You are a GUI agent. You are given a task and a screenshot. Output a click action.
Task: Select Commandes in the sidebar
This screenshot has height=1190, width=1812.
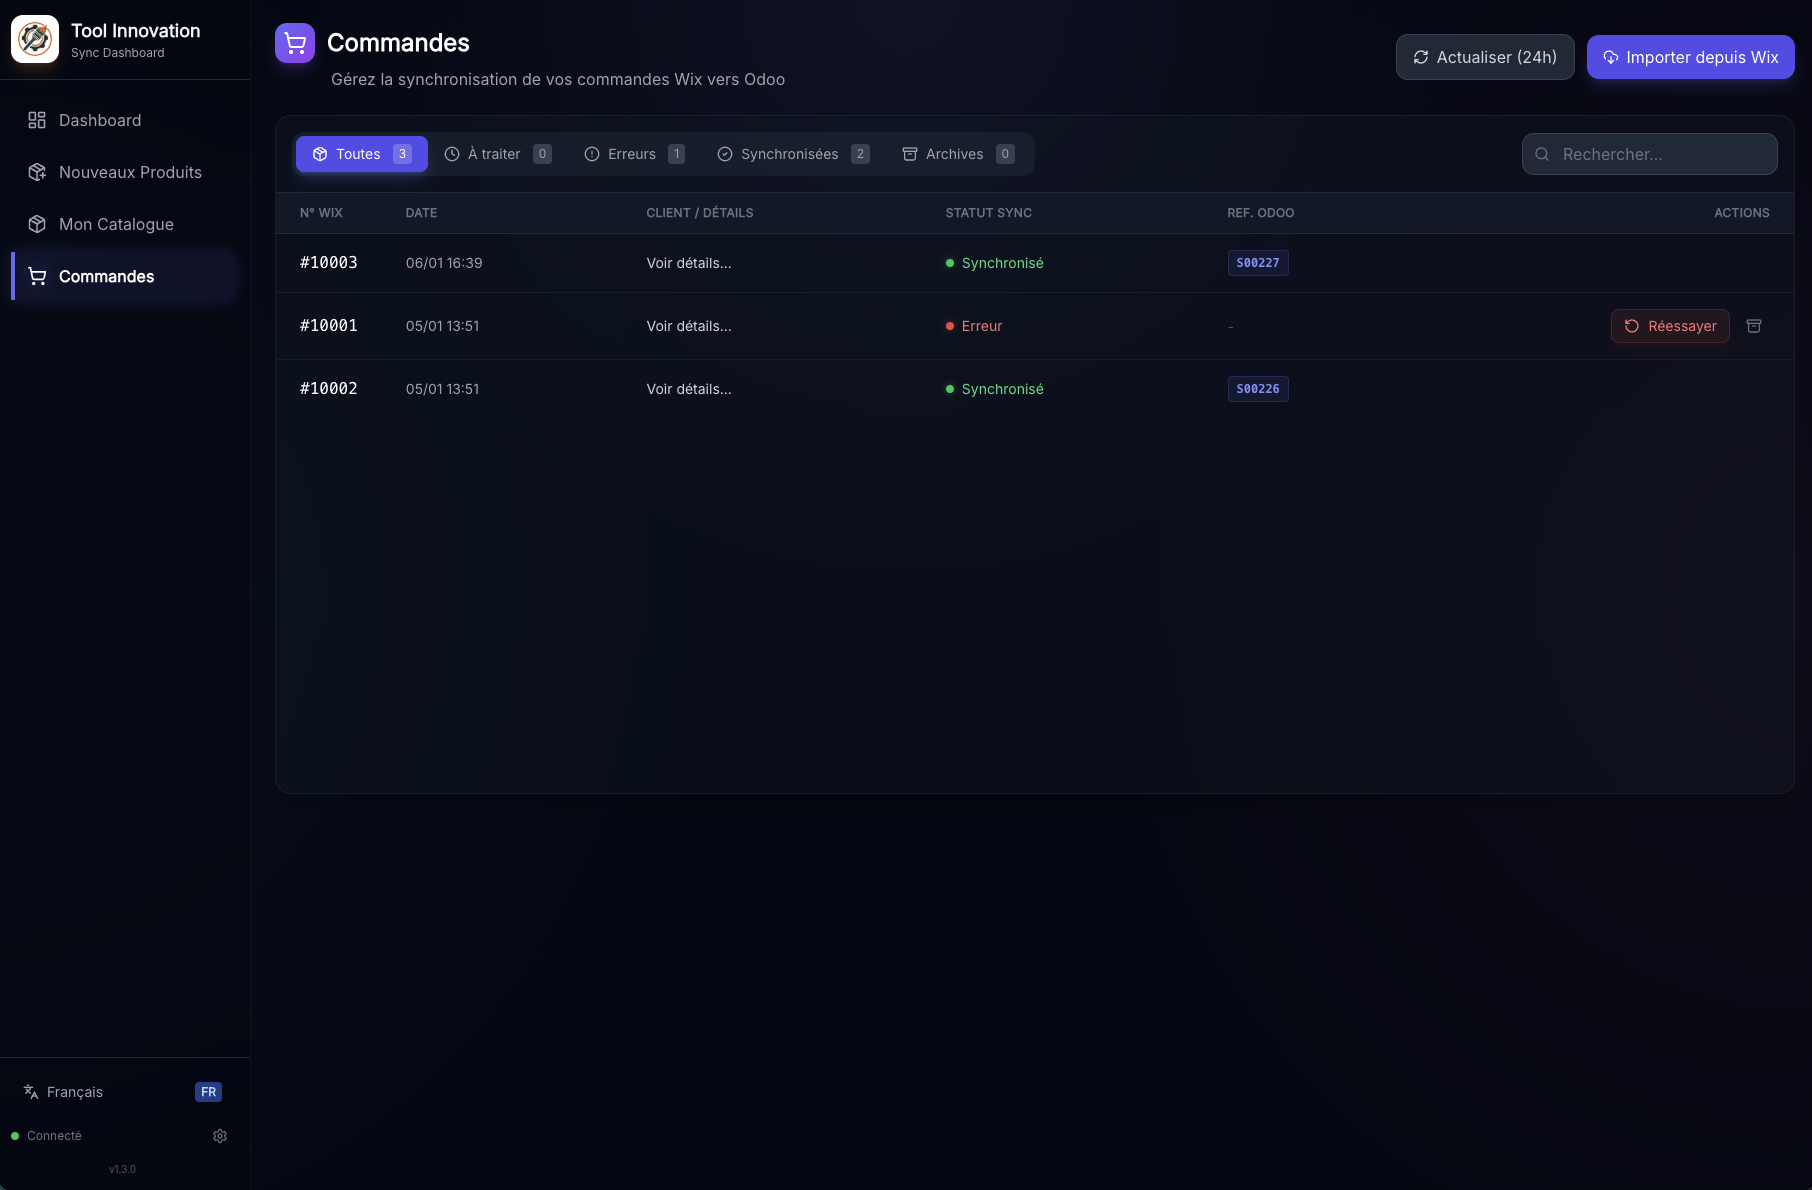(106, 276)
